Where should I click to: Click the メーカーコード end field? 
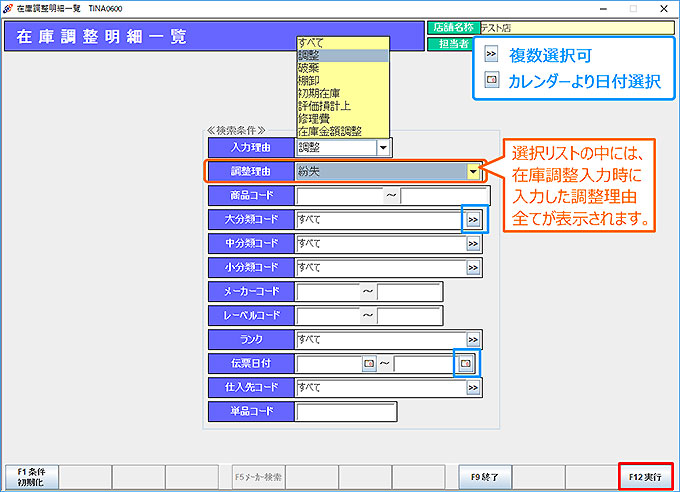pyautogui.click(x=409, y=292)
